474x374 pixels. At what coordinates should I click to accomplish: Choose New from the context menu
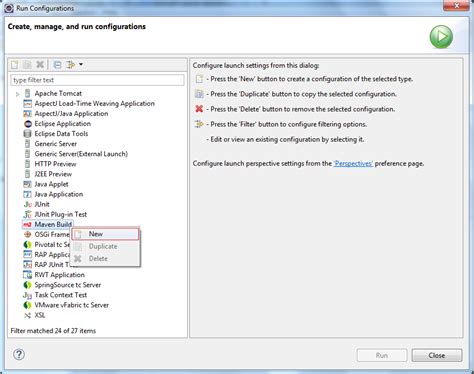(105, 234)
